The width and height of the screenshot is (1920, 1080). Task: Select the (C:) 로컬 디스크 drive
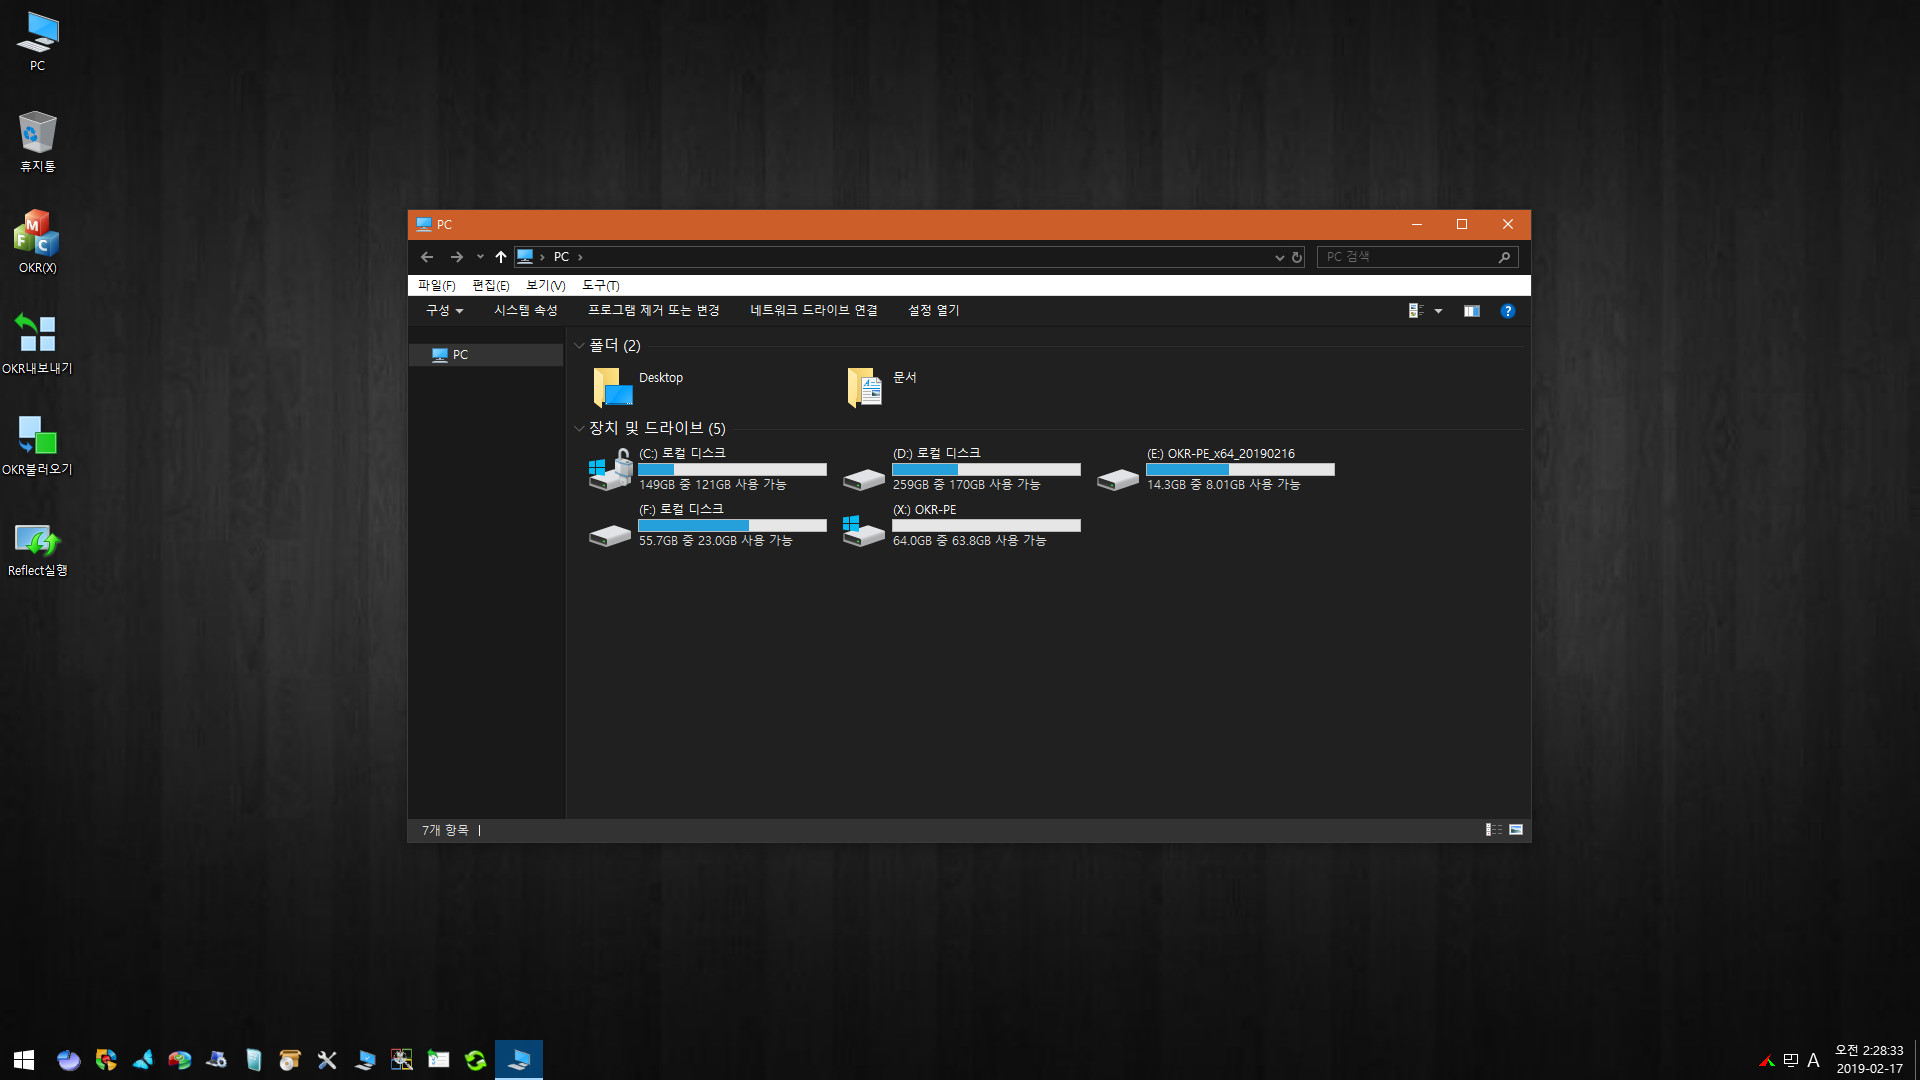tap(708, 469)
